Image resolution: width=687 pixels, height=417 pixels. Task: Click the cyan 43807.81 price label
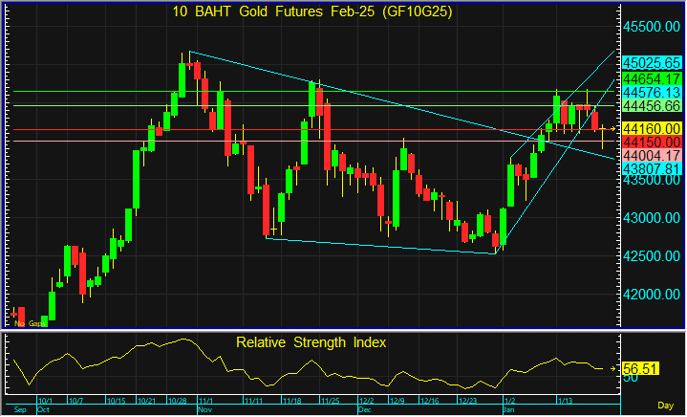[651, 170]
